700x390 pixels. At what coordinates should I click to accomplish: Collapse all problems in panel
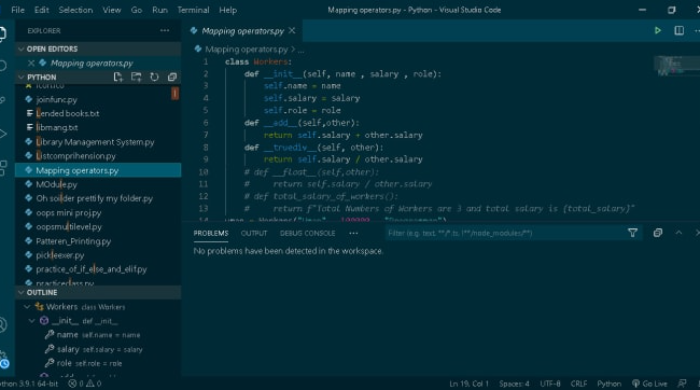pyautogui.click(x=658, y=232)
